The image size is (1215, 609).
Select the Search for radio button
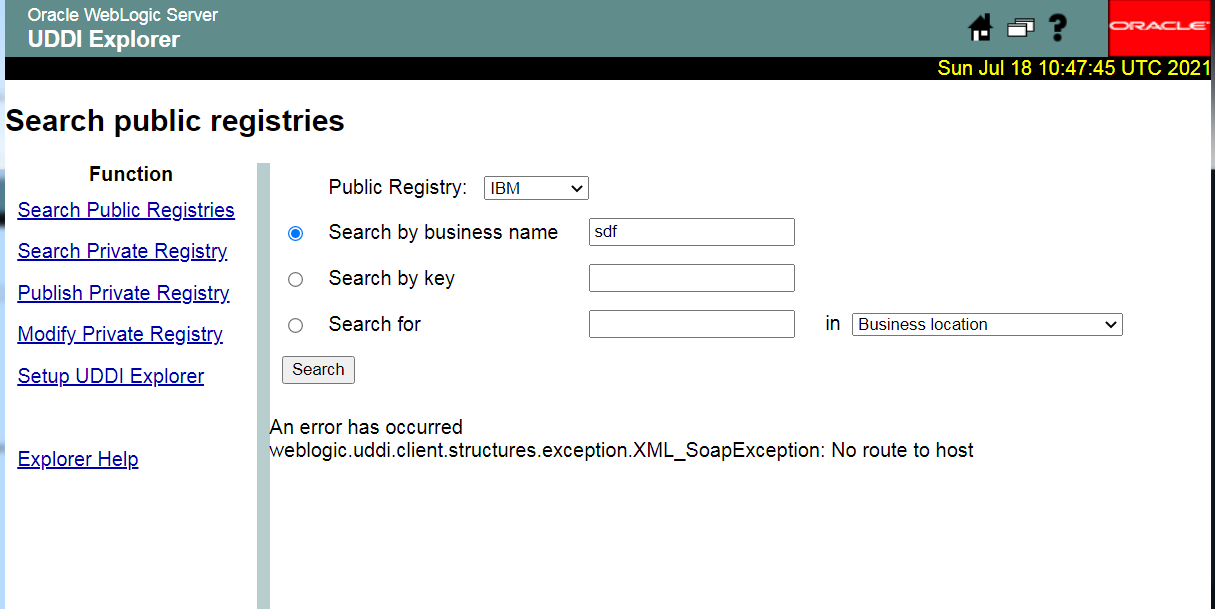pos(295,325)
